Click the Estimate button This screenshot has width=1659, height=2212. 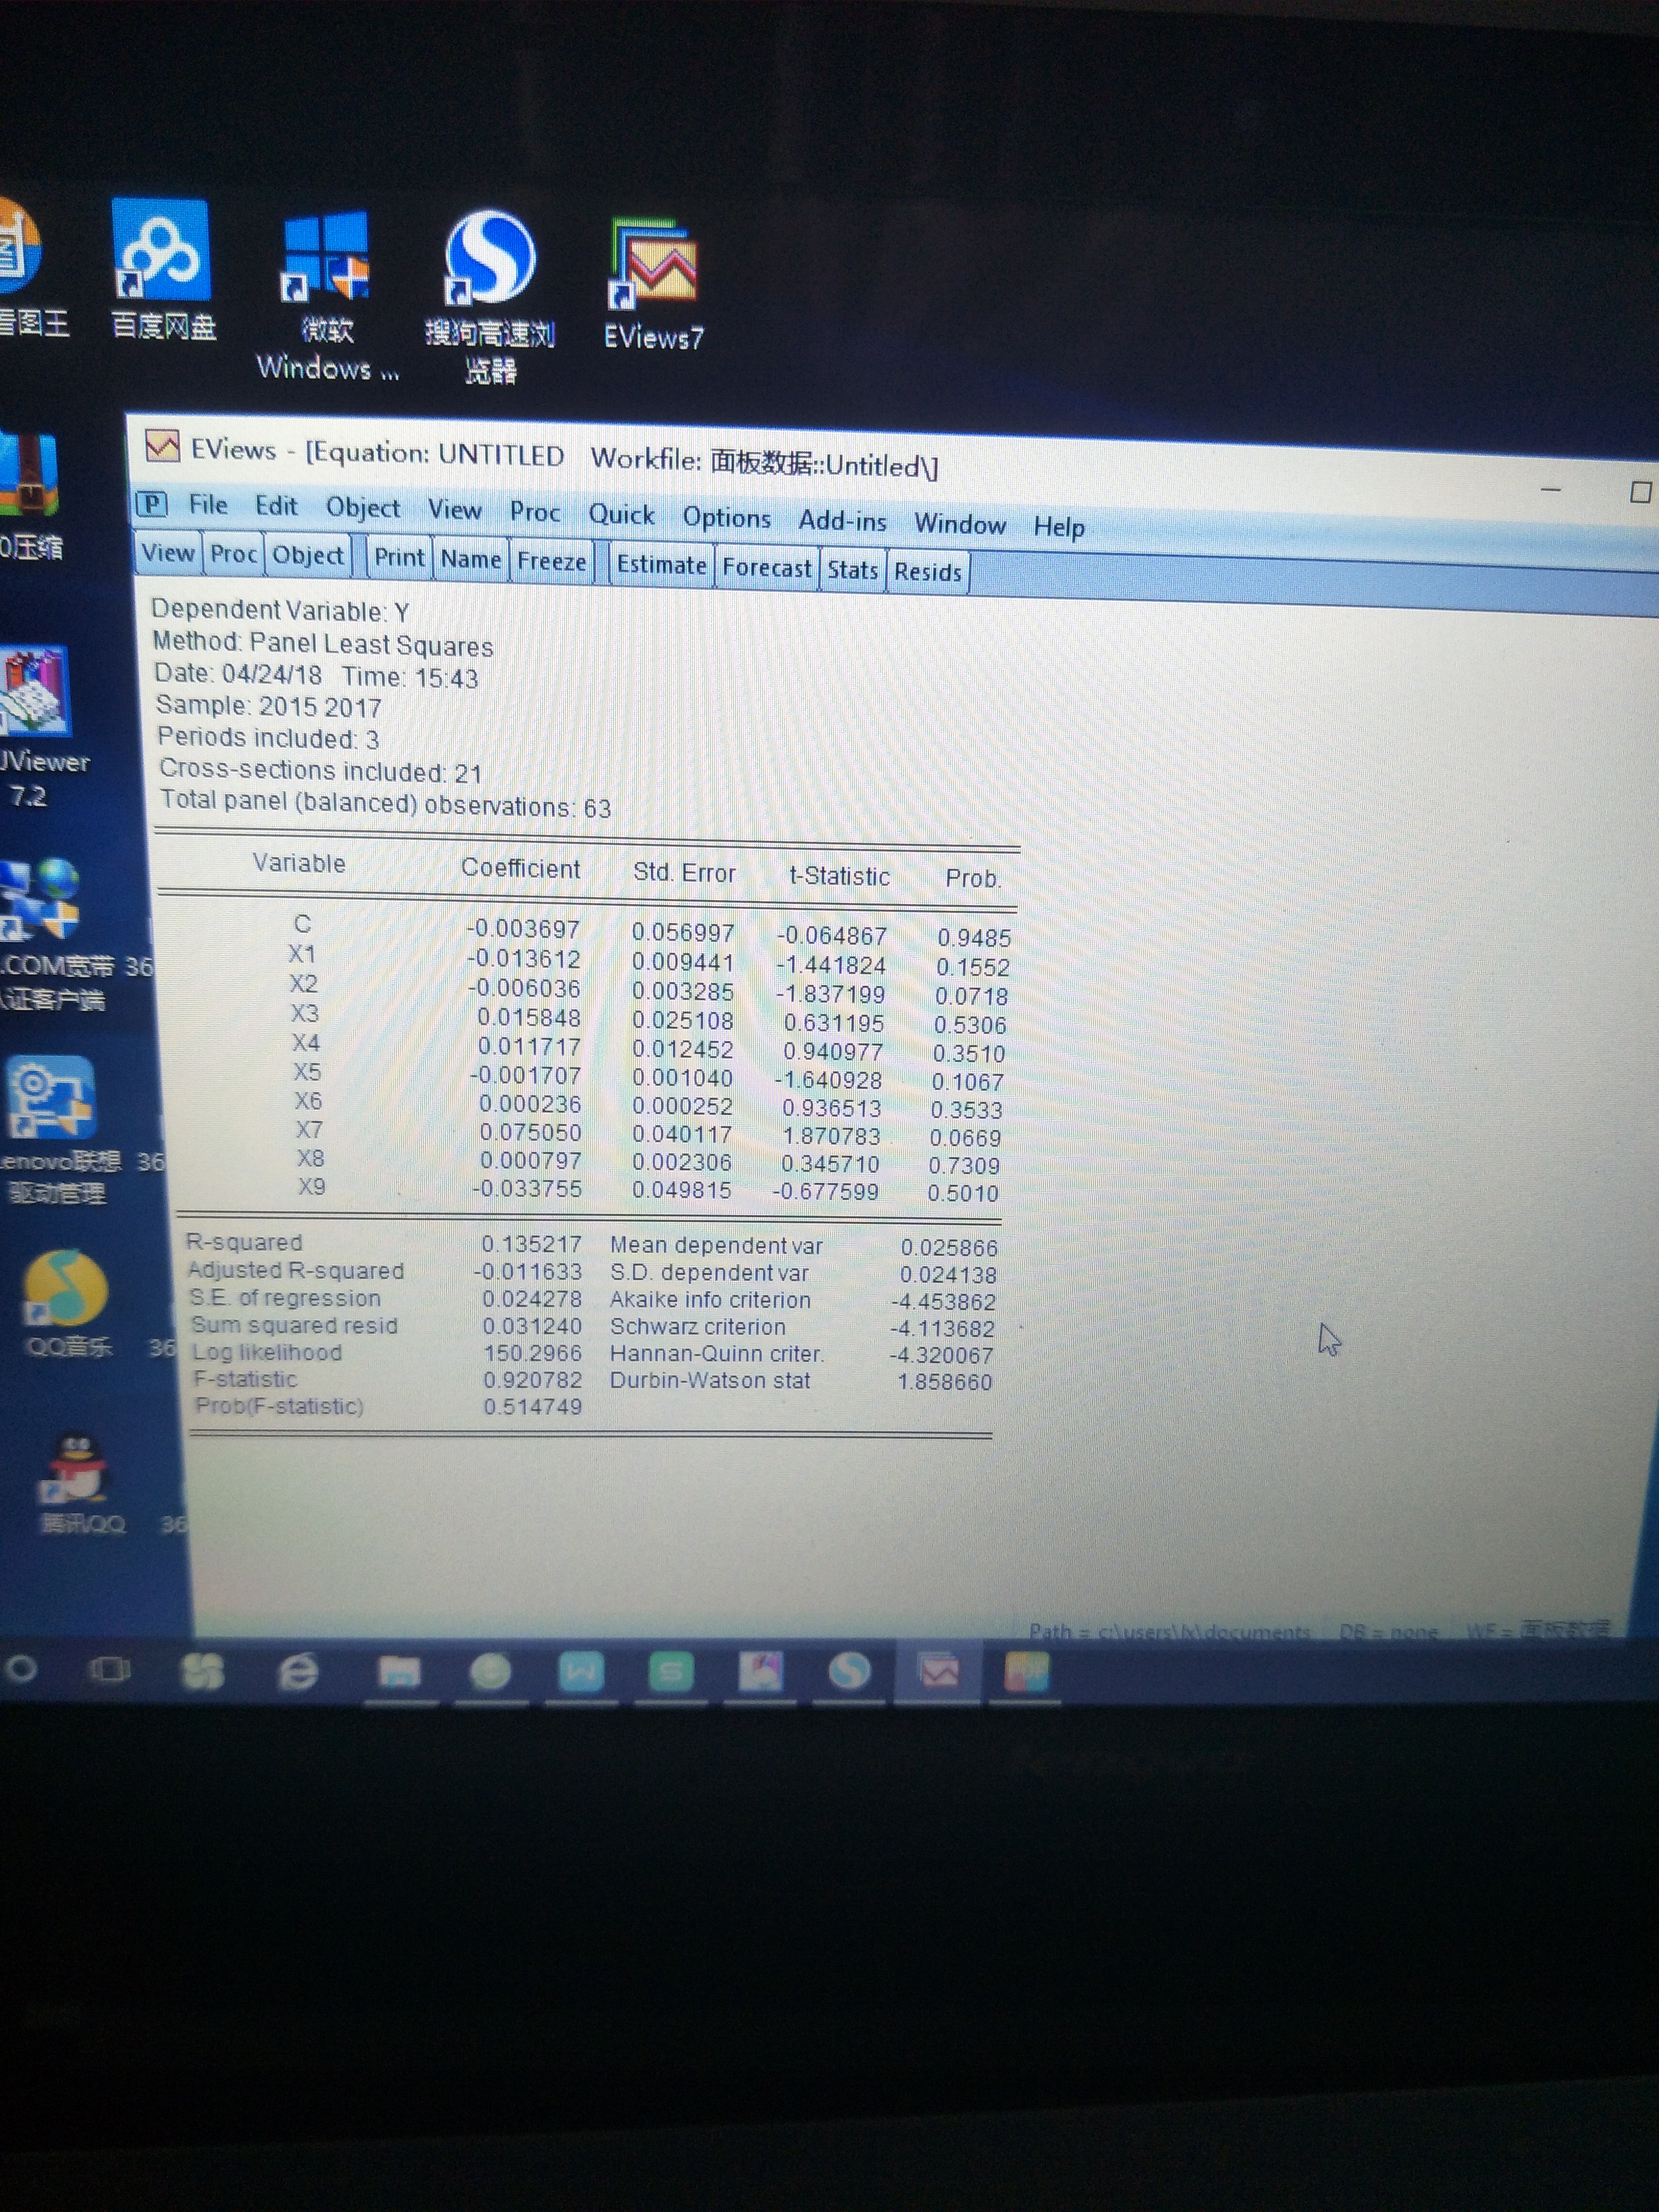coord(661,565)
